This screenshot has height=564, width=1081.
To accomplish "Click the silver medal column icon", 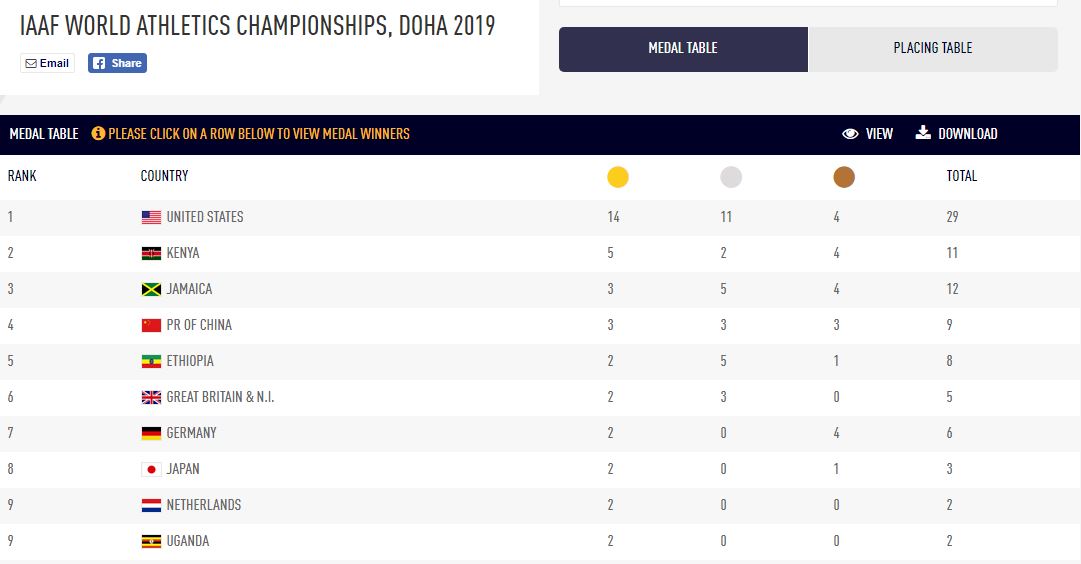I will point(731,177).
